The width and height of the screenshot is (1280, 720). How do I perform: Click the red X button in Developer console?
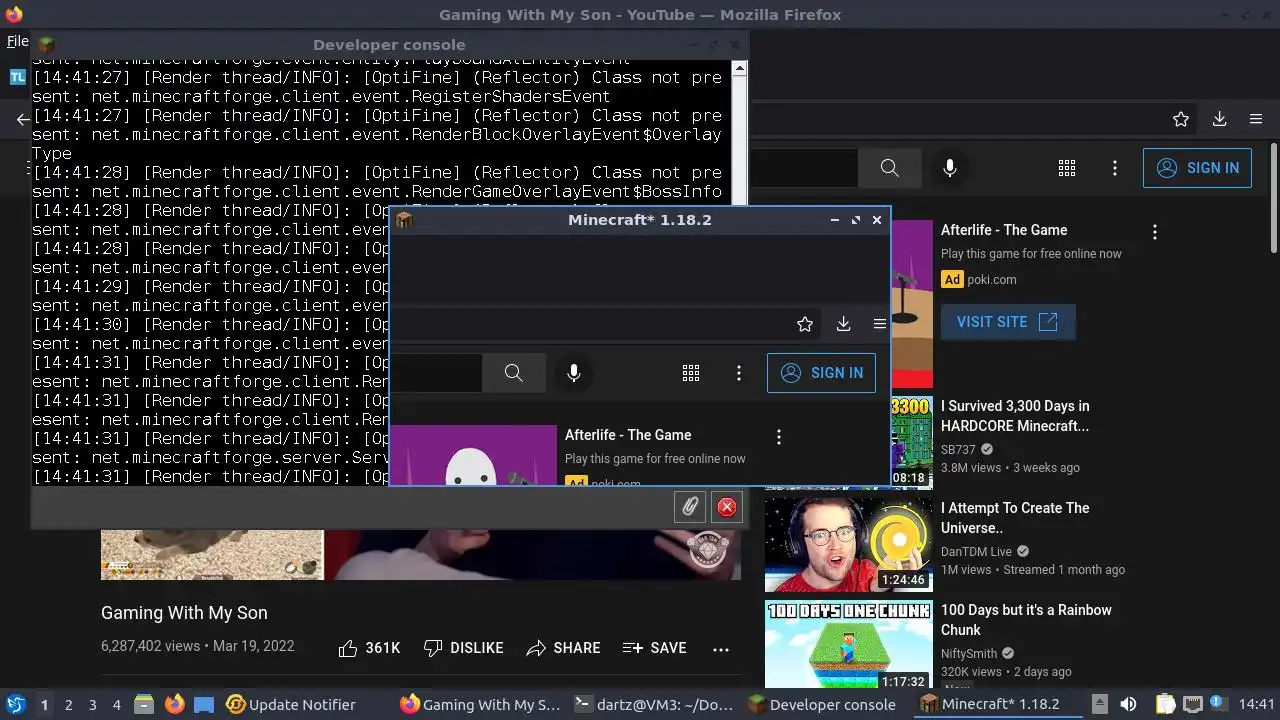(x=727, y=507)
